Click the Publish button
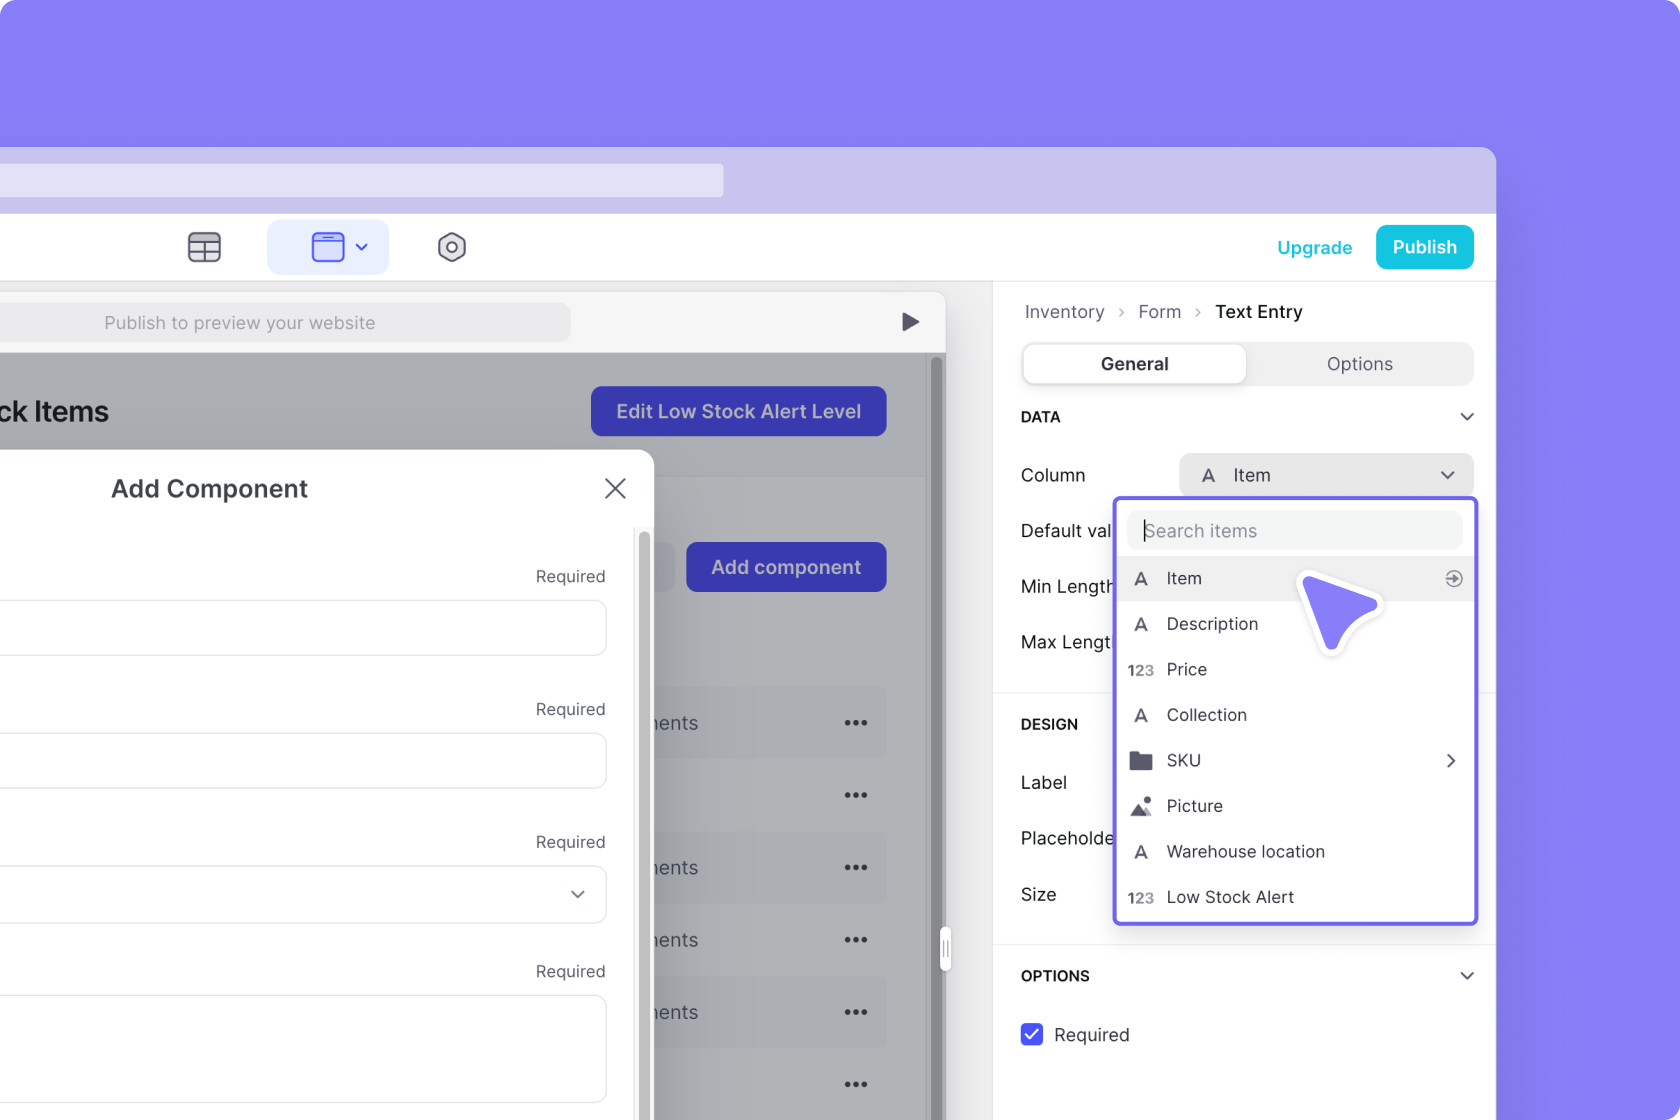Viewport: 1680px width, 1120px height. (x=1424, y=247)
